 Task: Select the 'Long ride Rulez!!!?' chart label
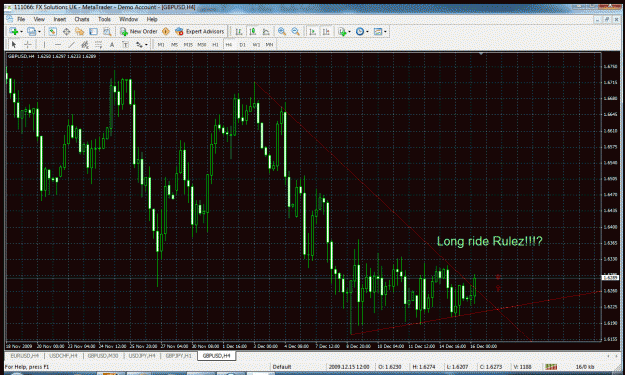[x=489, y=241]
